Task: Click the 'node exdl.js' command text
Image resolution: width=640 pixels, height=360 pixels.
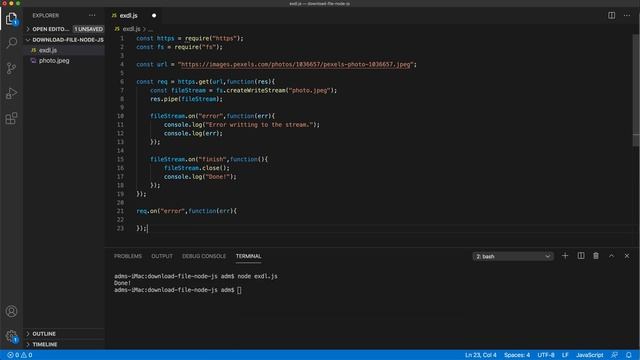Action: [258, 276]
